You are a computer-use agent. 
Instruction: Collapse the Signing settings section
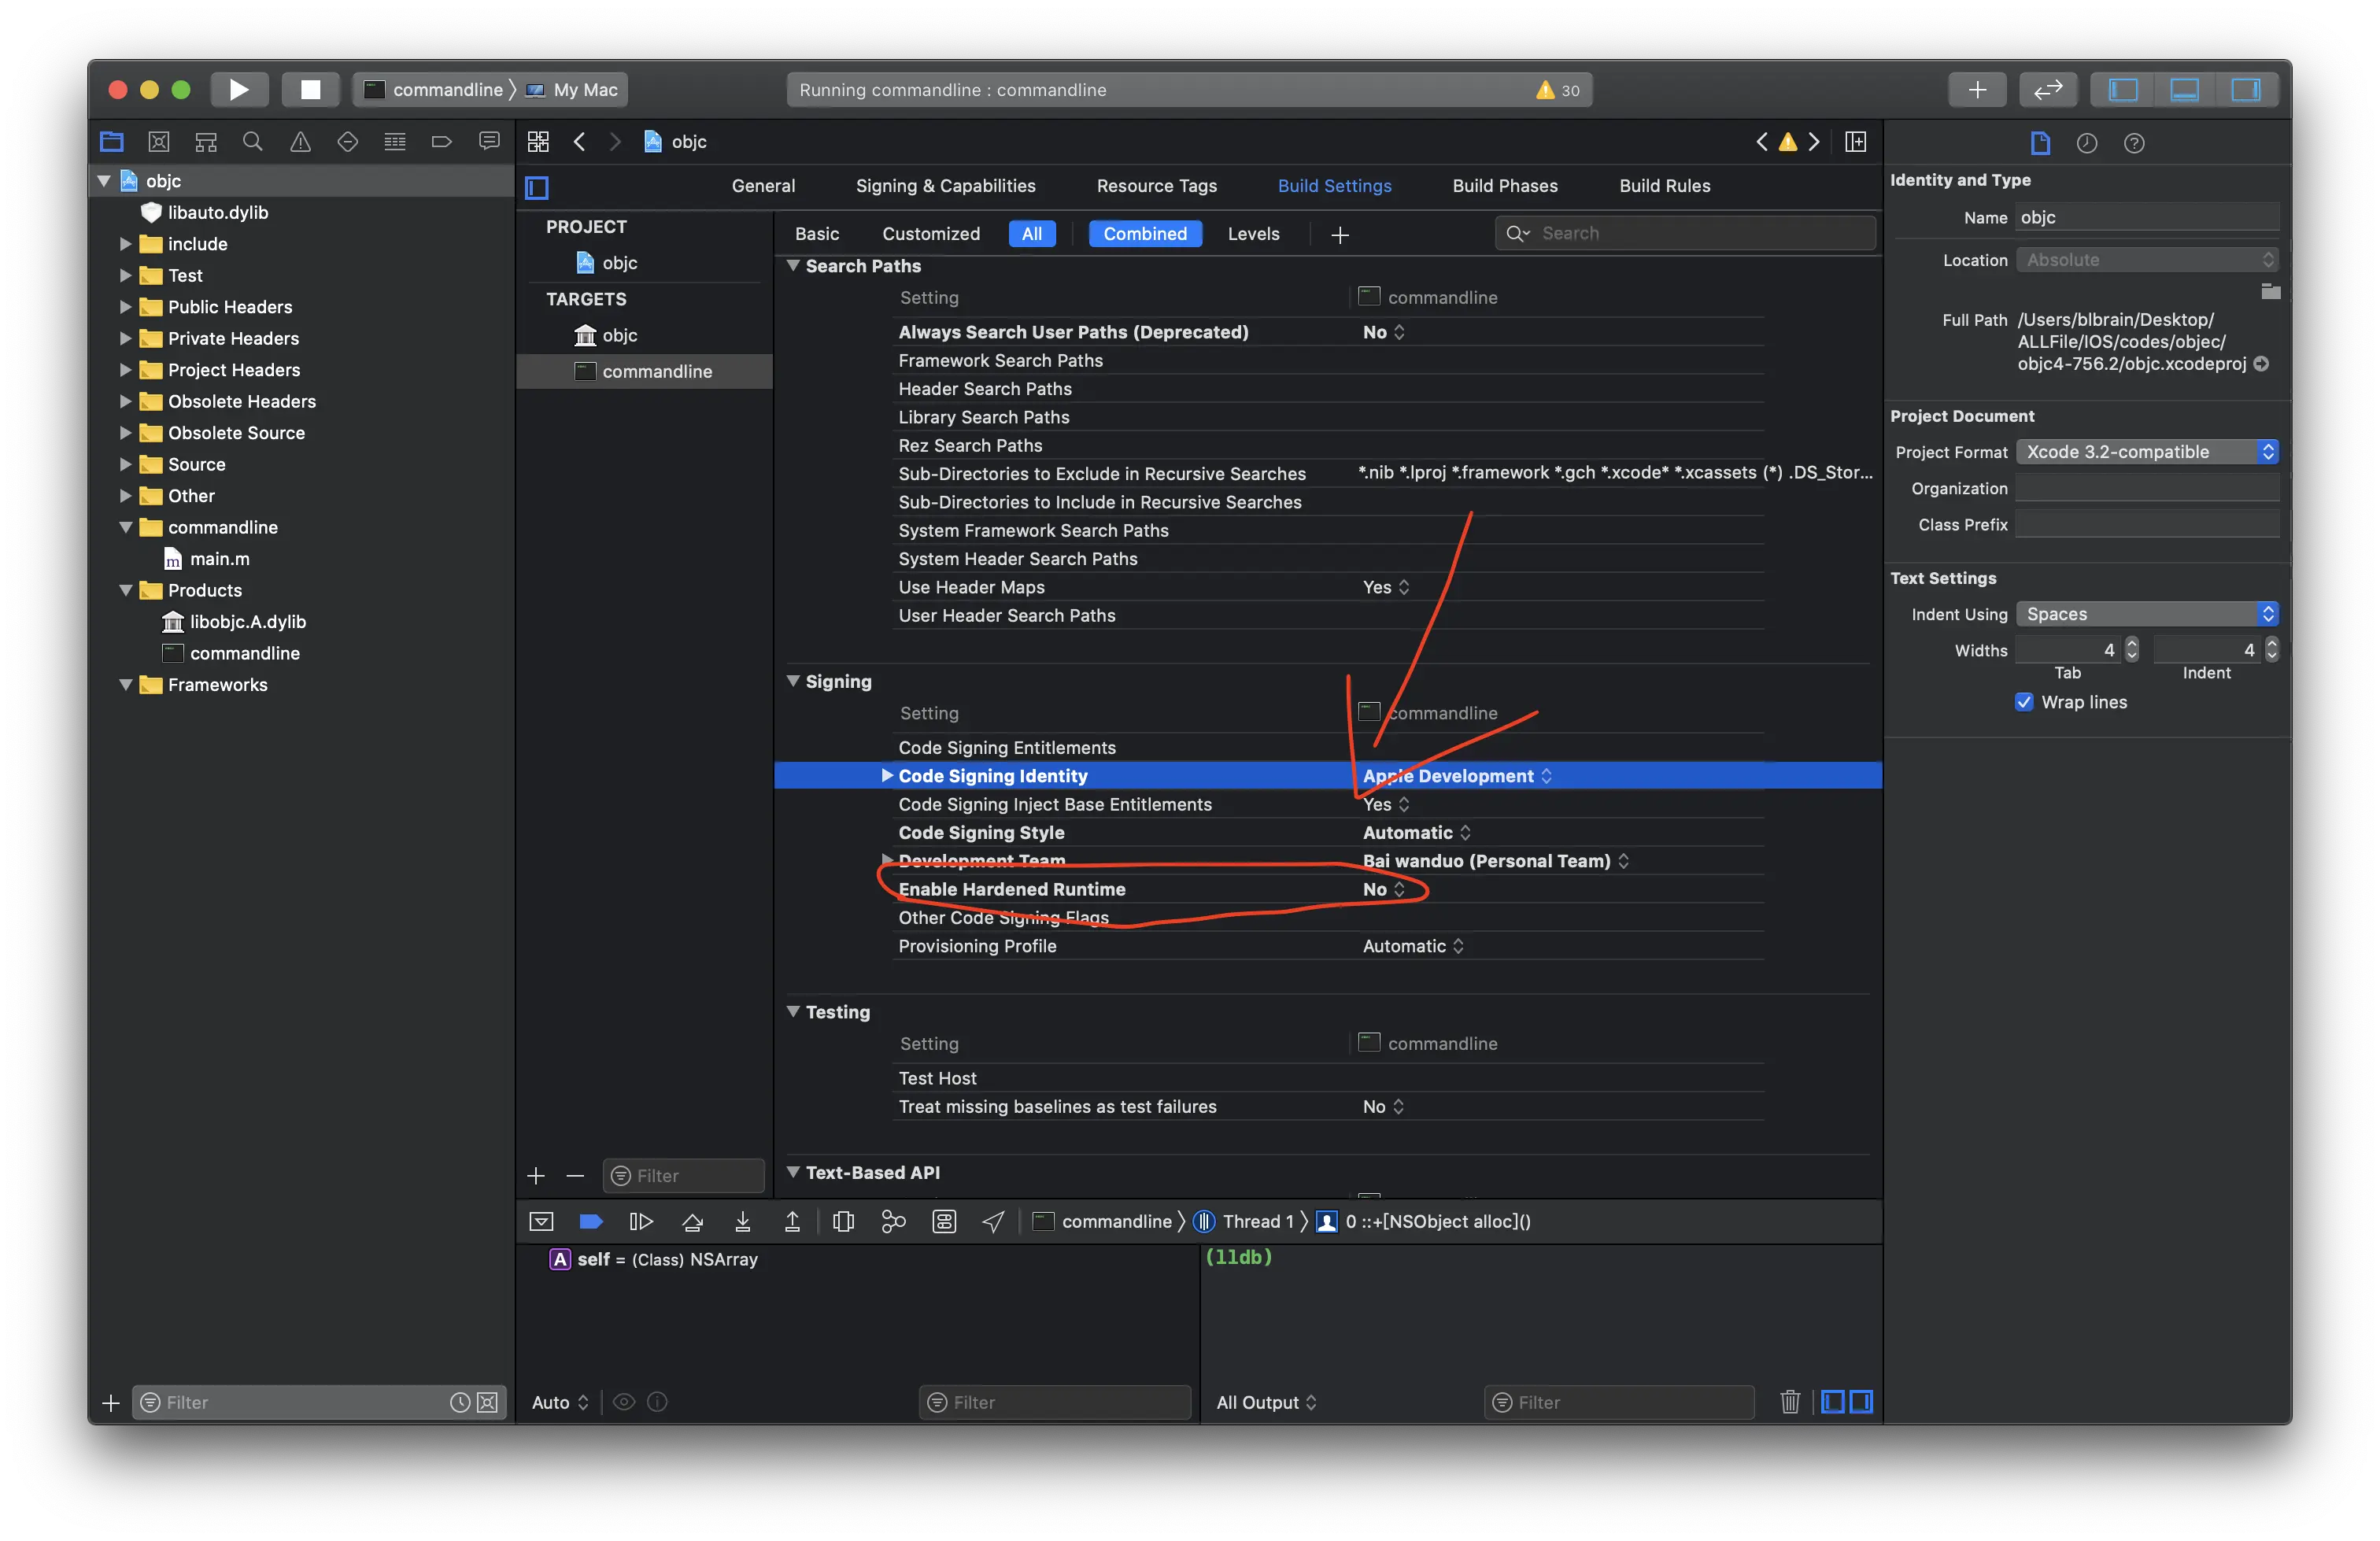click(793, 681)
